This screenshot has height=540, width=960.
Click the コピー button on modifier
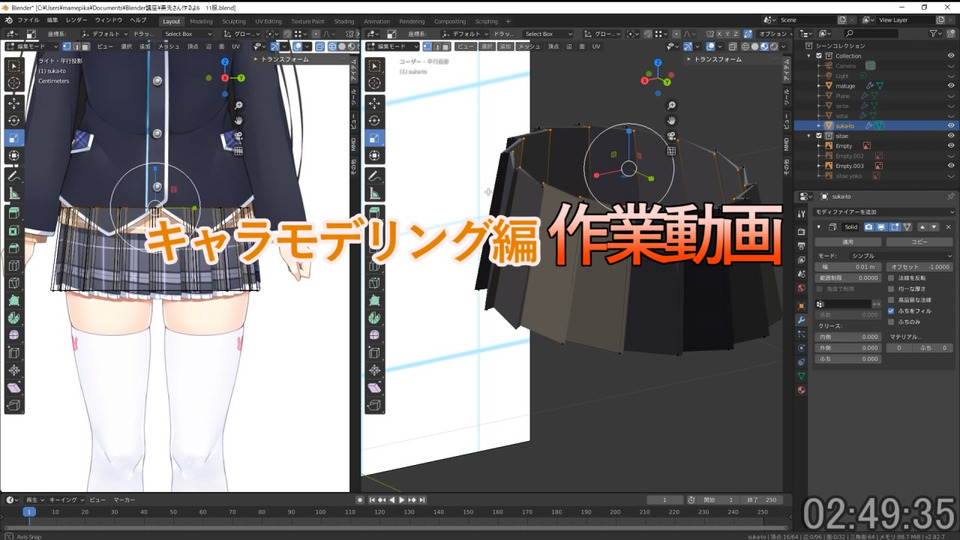pos(920,242)
